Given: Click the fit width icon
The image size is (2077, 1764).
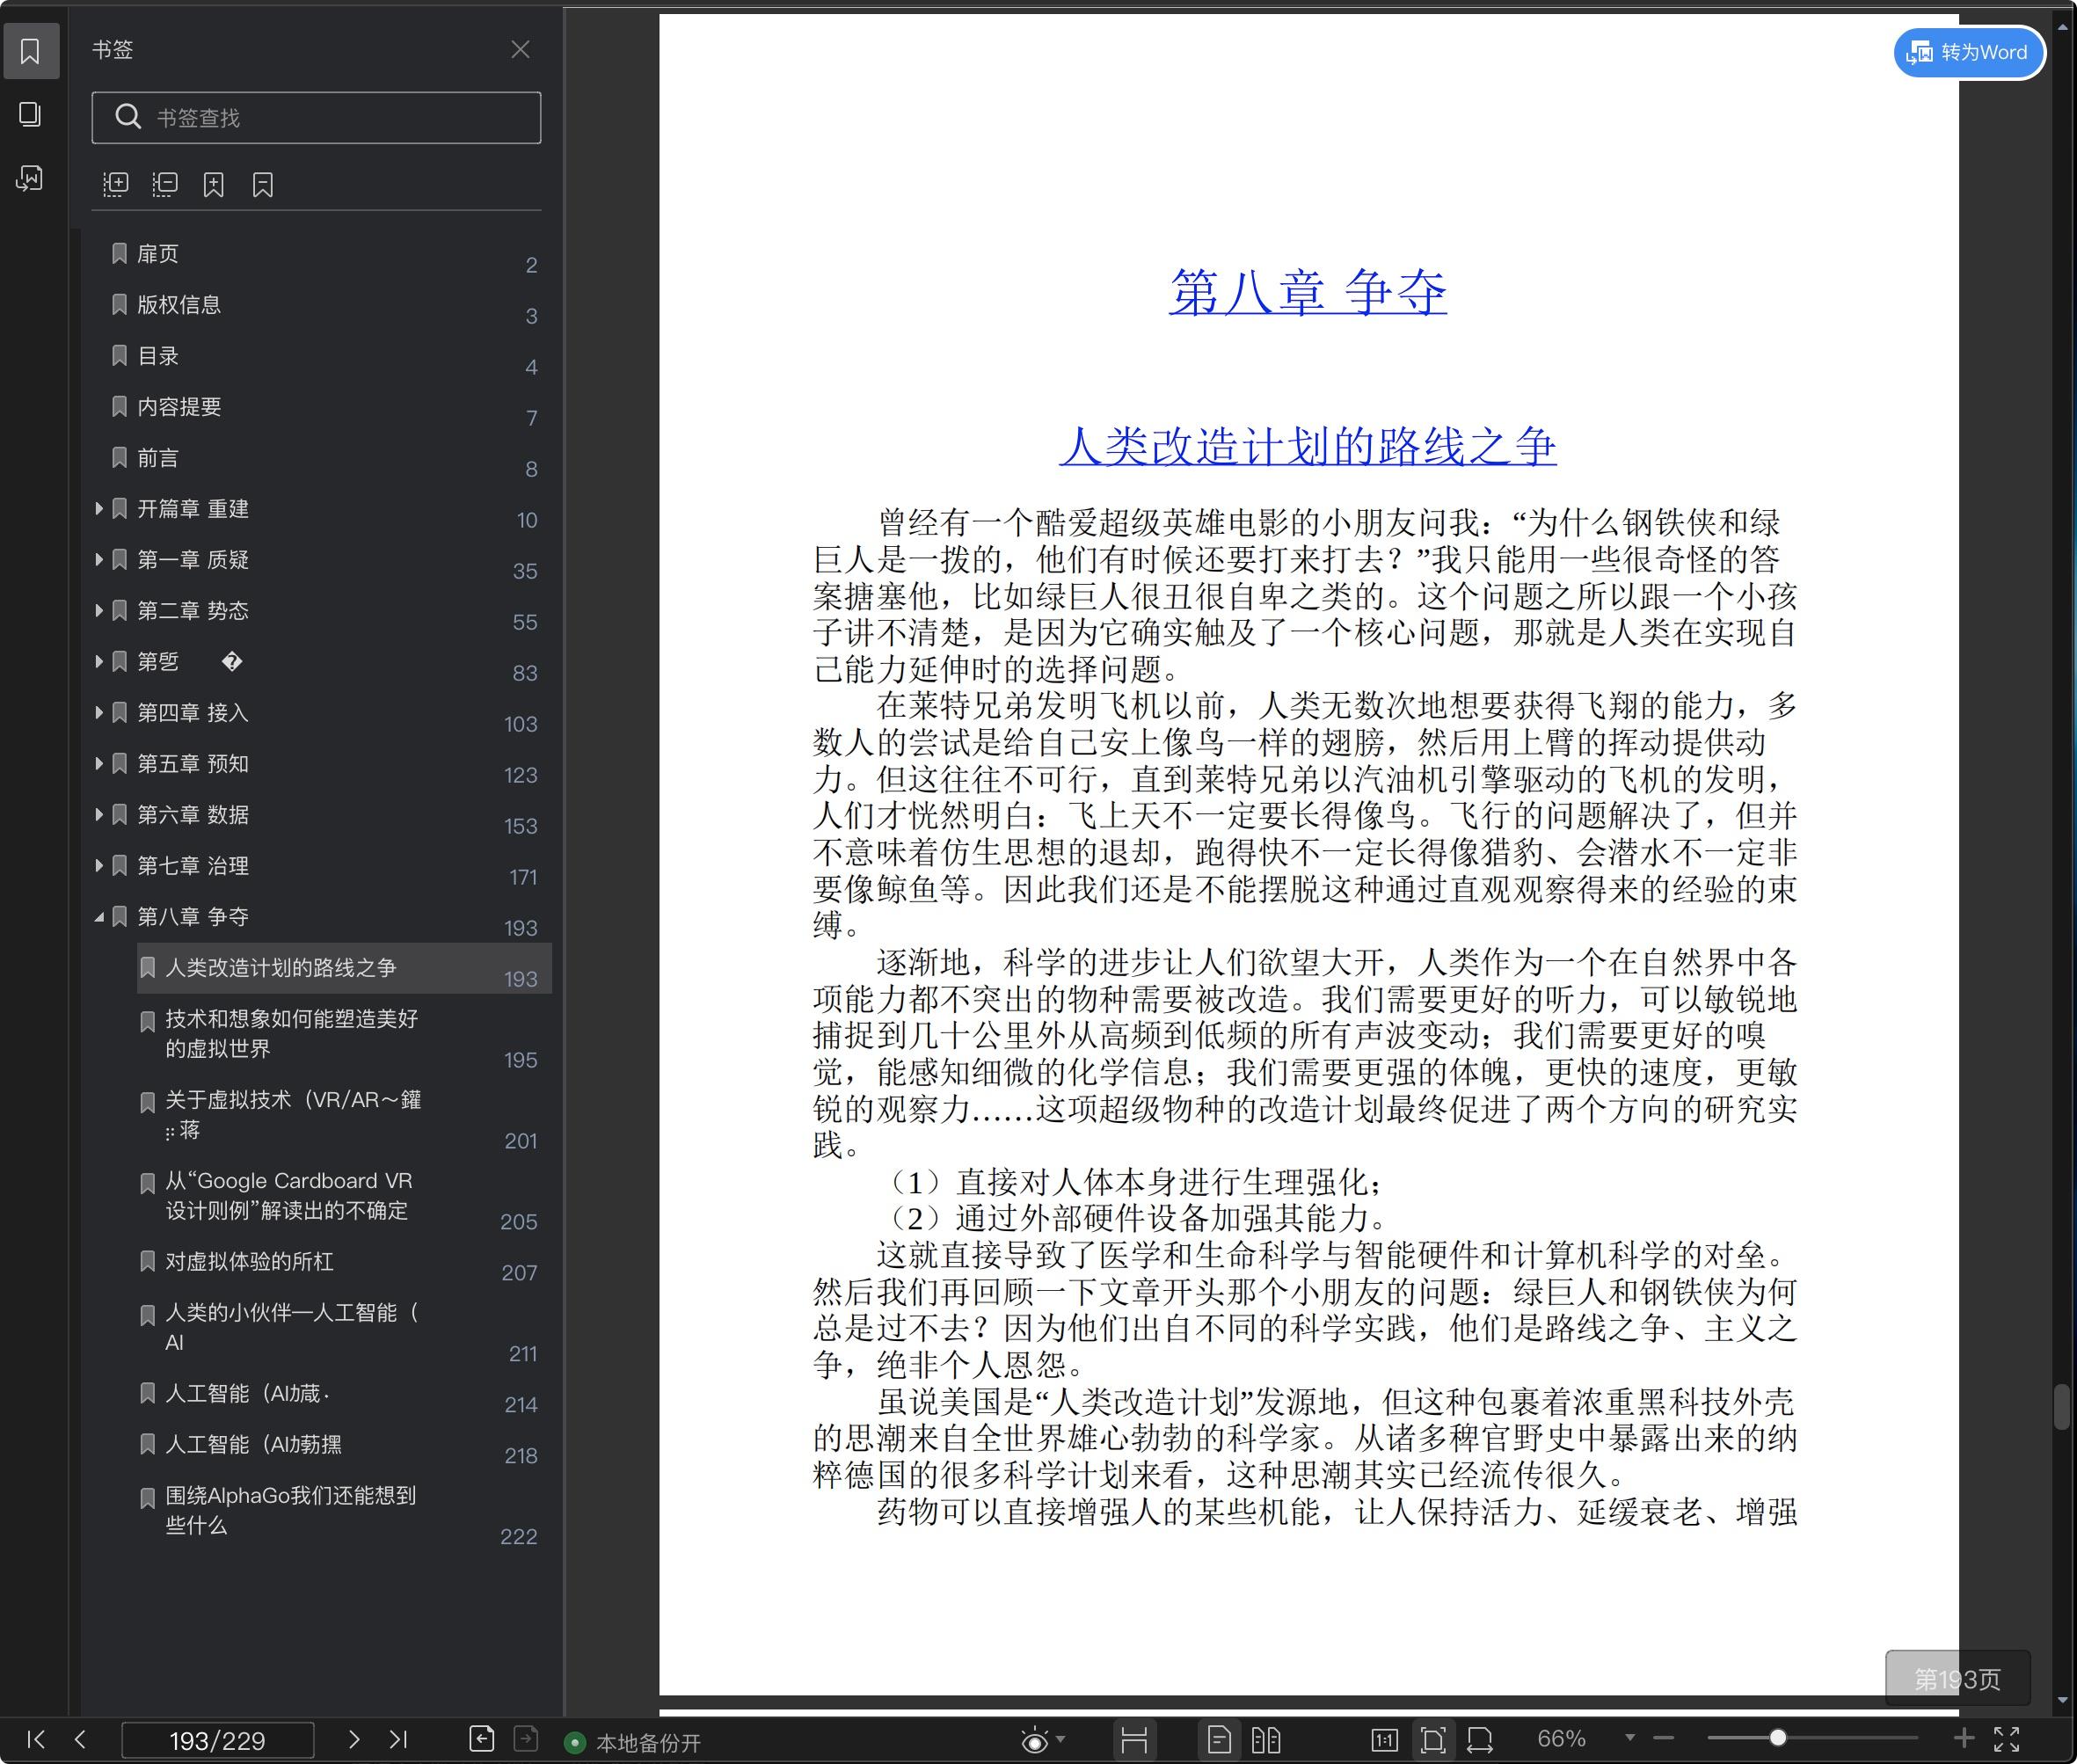Looking at the screenshot, I should 1480,1740.
